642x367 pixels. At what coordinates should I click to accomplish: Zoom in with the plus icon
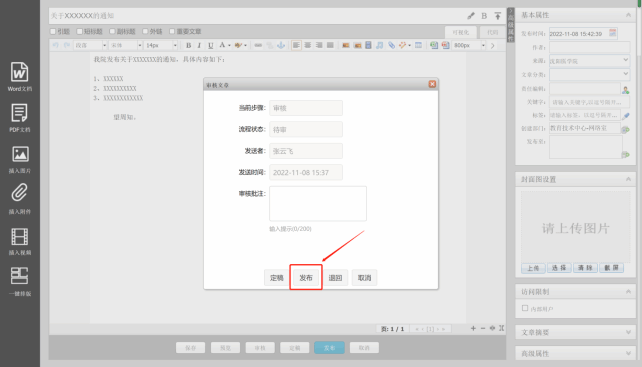click(x=473, y=328)
